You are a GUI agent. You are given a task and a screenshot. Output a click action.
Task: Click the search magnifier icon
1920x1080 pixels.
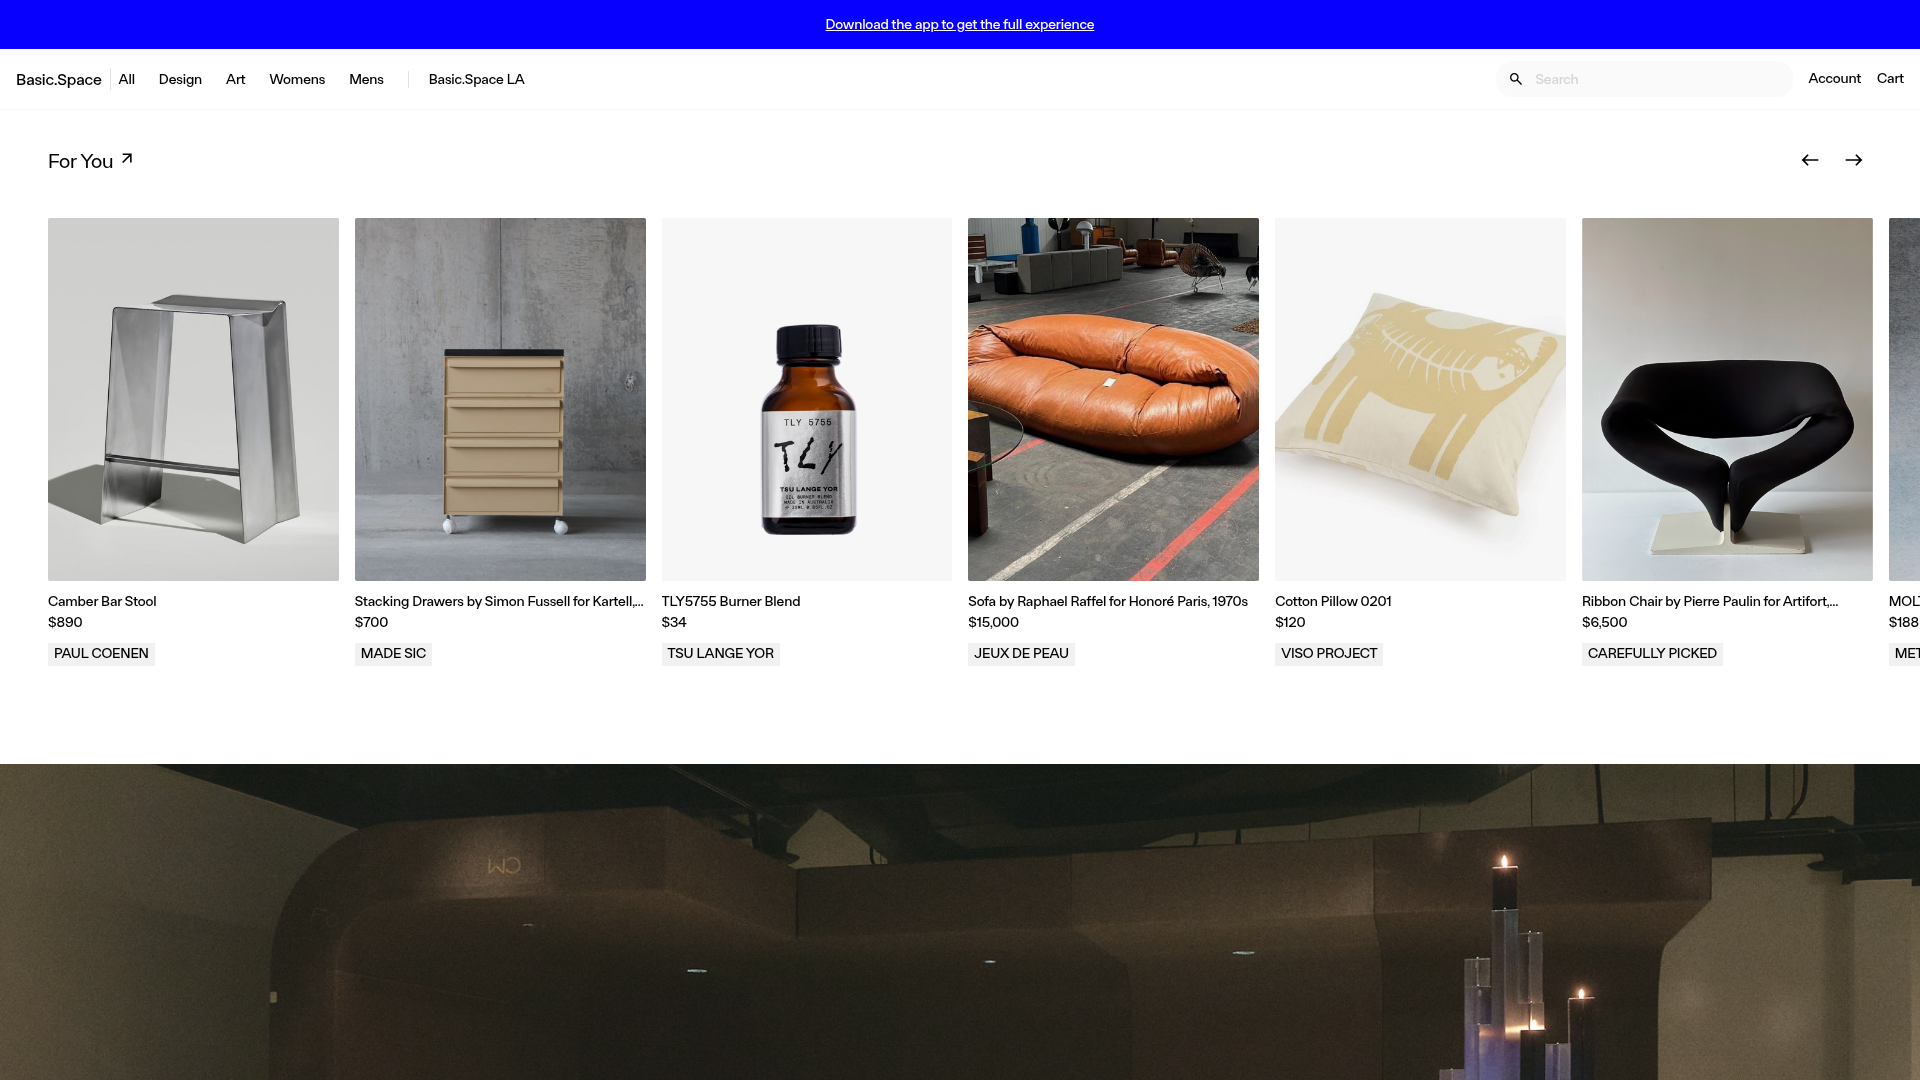click(1516, 79)
